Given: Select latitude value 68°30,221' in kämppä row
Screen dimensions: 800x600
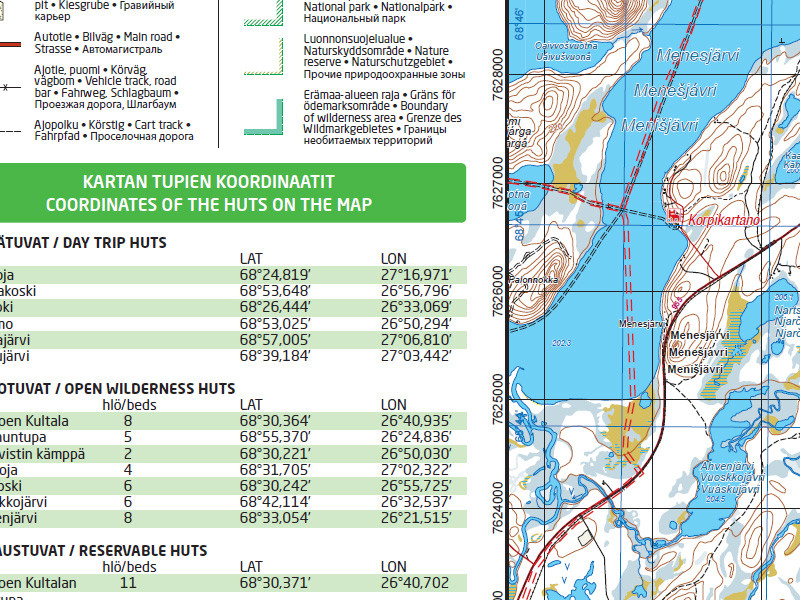Looking at the screenshot, I should pyautogui.click(x=275, y=454).
